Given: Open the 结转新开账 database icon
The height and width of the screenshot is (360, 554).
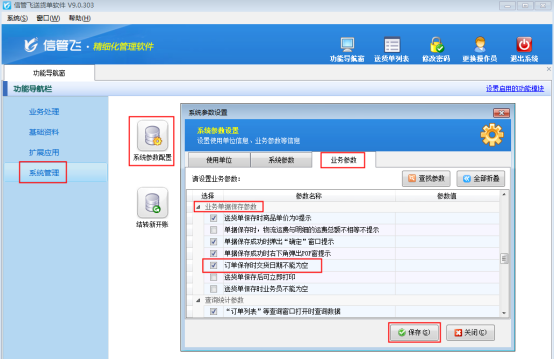Looking at the screenshot, I should (x=153, y=202).
